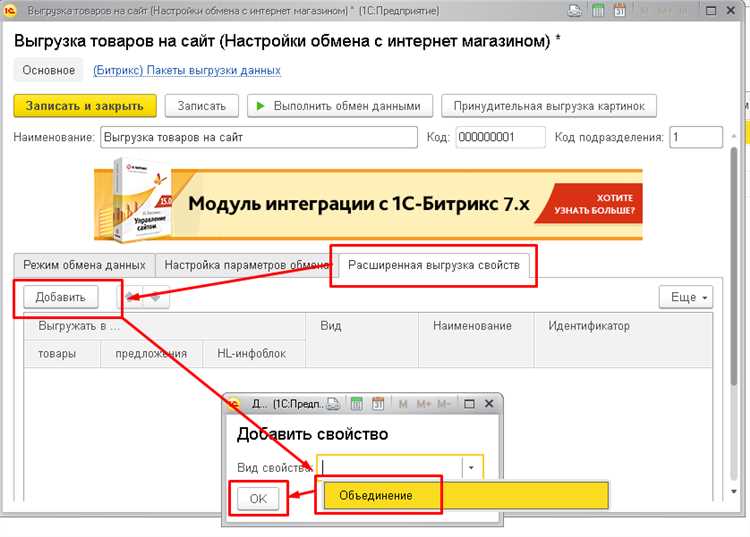Open the 1С-Битрикс integration module banner
750x537 pixels.
click(368, 204)
